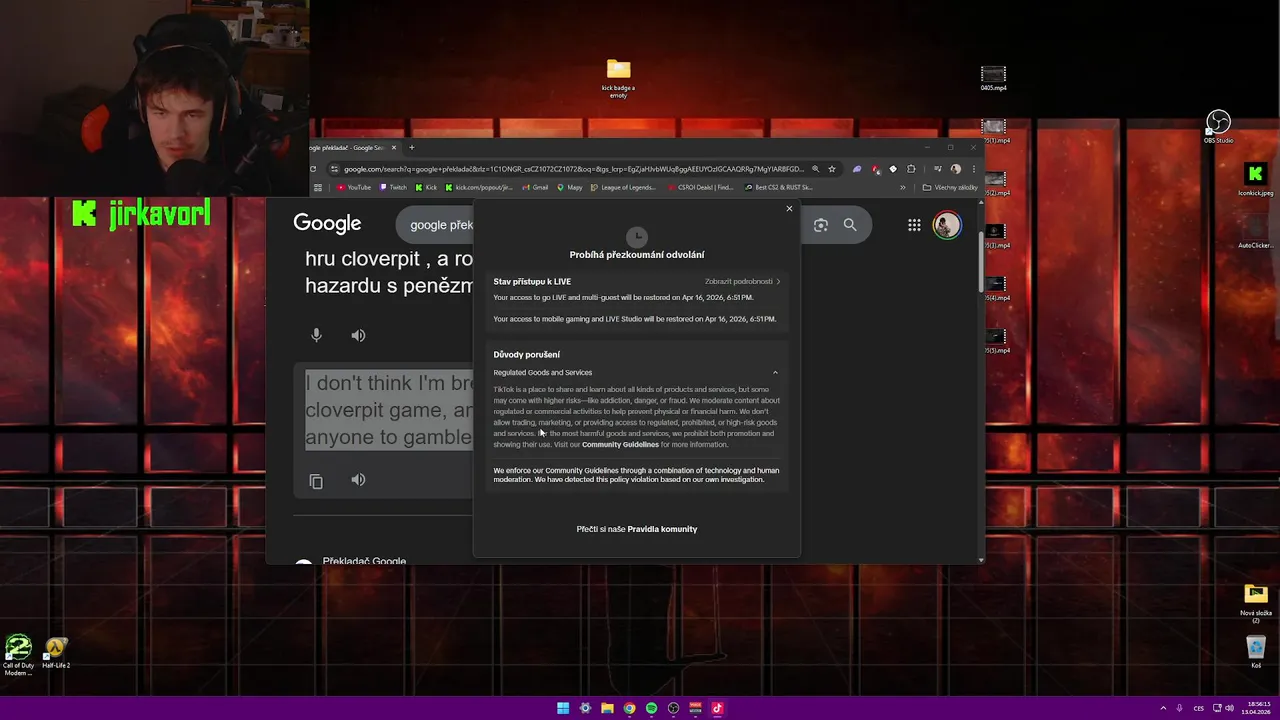Image resolution: width=1280 pixels, height=720 pixels.
Task: Reload the page in Chrome
Action: (313, 169)
